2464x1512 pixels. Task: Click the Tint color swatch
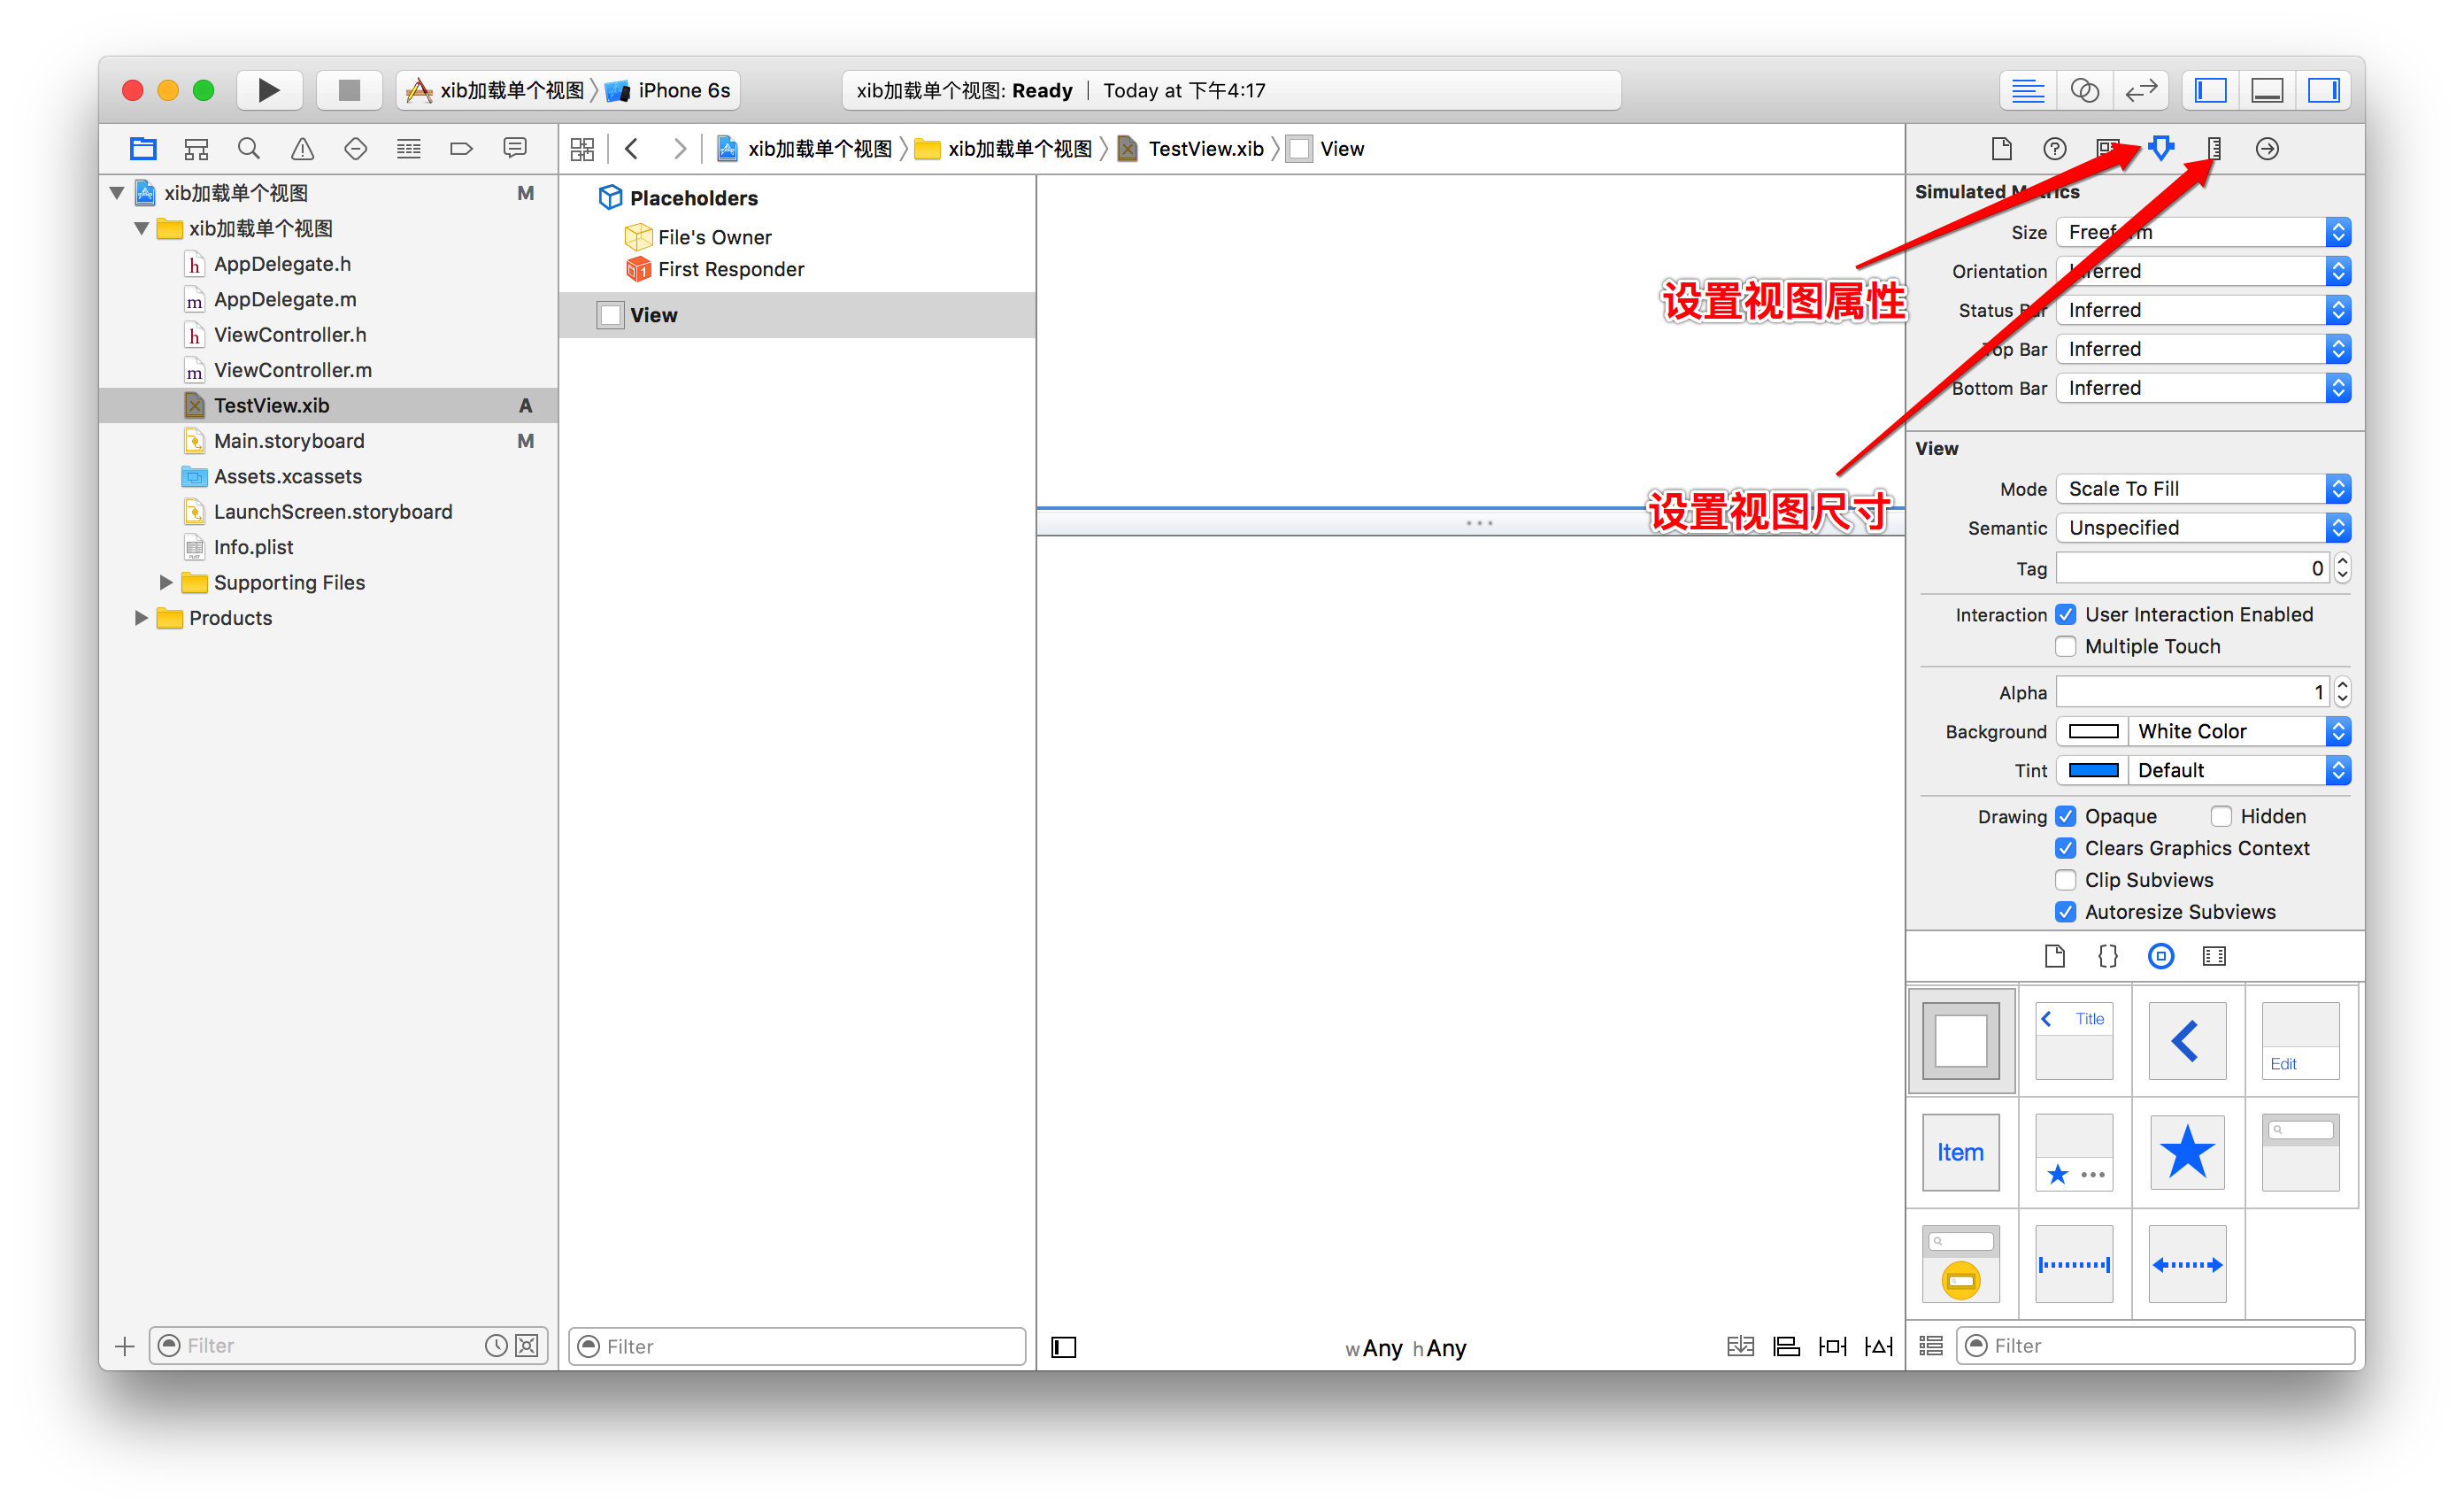coord(2093,770)
